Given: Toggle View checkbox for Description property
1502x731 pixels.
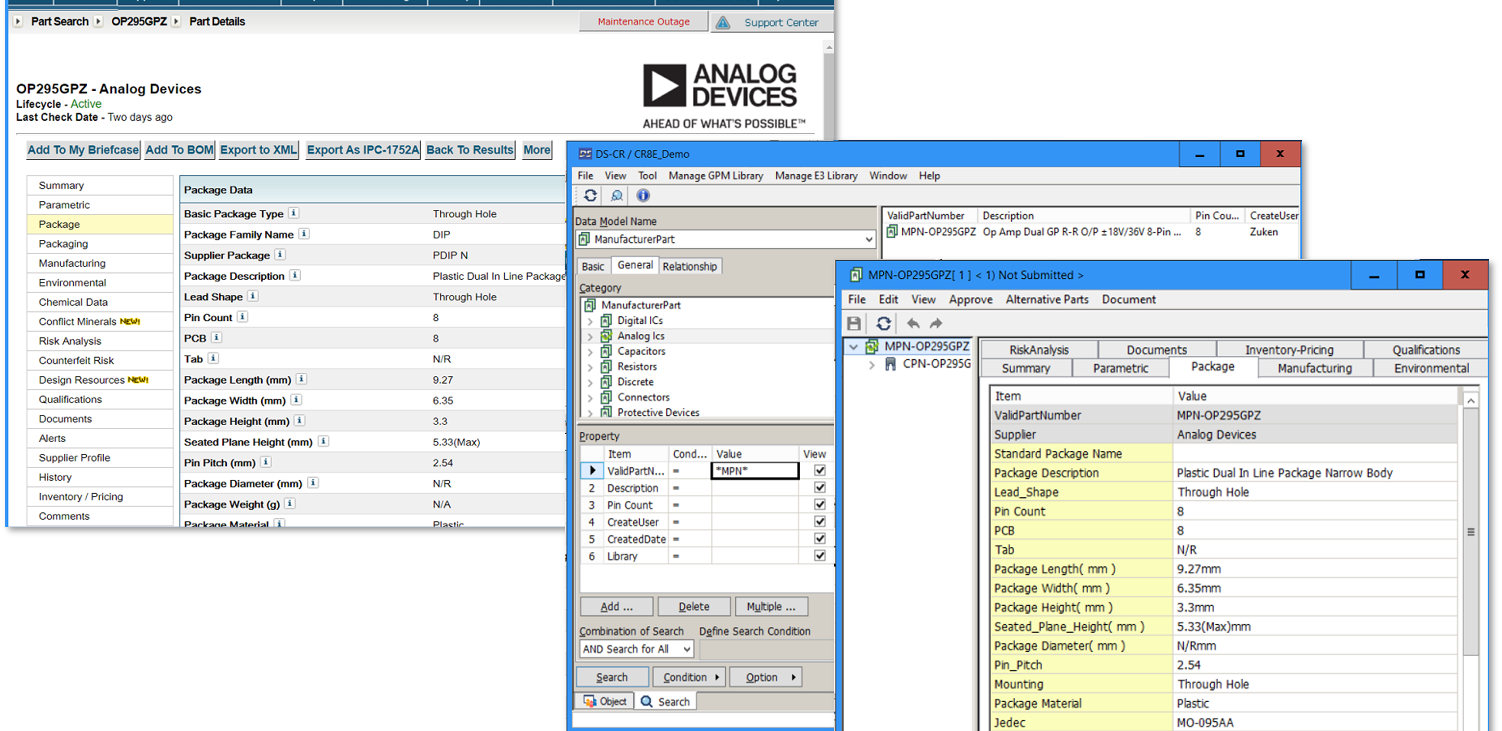Looking at the screenshot, I should point(820,488).
